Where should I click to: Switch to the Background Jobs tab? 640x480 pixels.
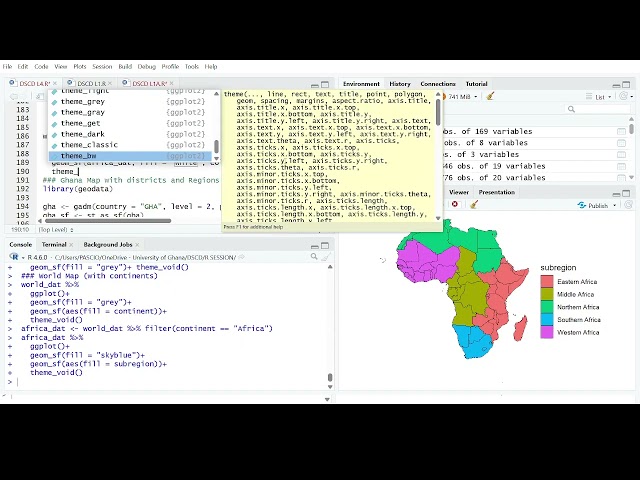108,244
